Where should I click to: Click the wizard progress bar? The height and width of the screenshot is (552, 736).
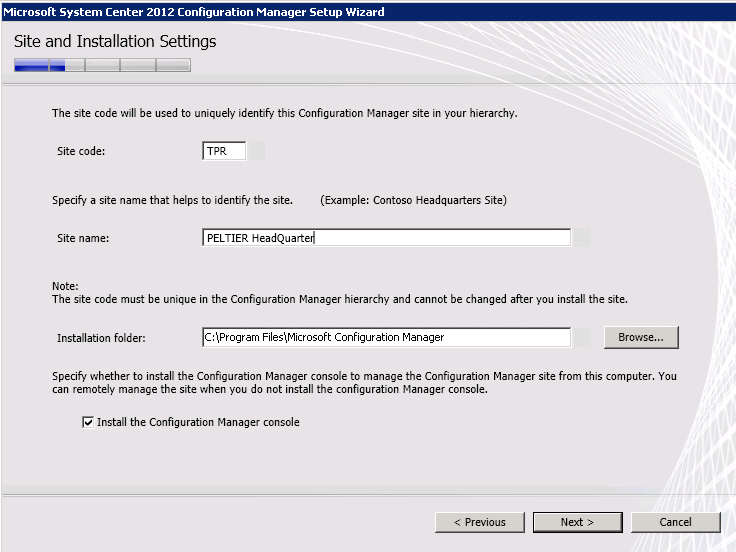pos(102,65)
